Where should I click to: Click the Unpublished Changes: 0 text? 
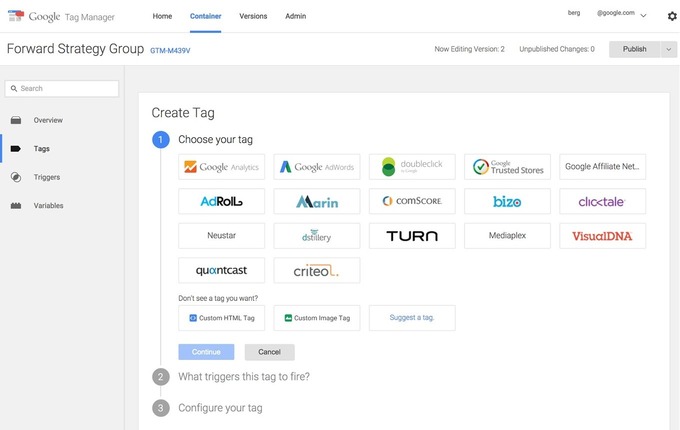click(x=557, y=49)
